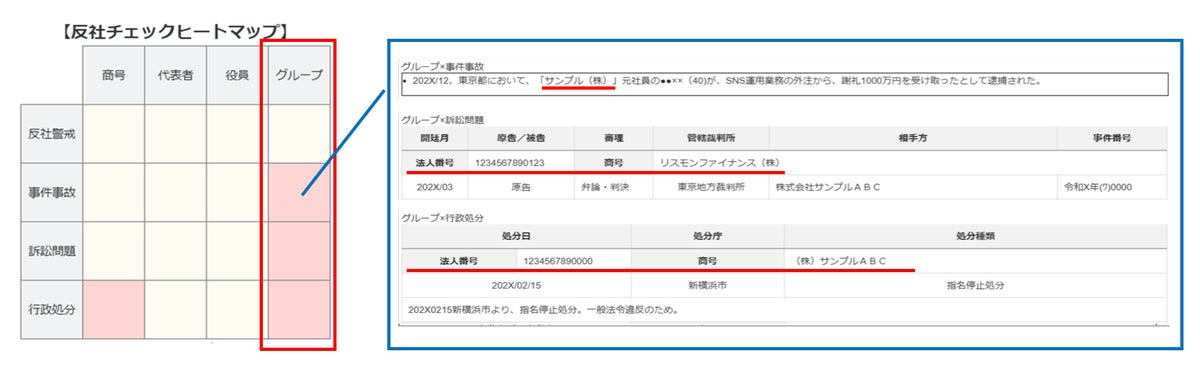Click the company name (株)サンプルABC
The width and height of the screenshot is (1200, 370).
tap(841, 260)
